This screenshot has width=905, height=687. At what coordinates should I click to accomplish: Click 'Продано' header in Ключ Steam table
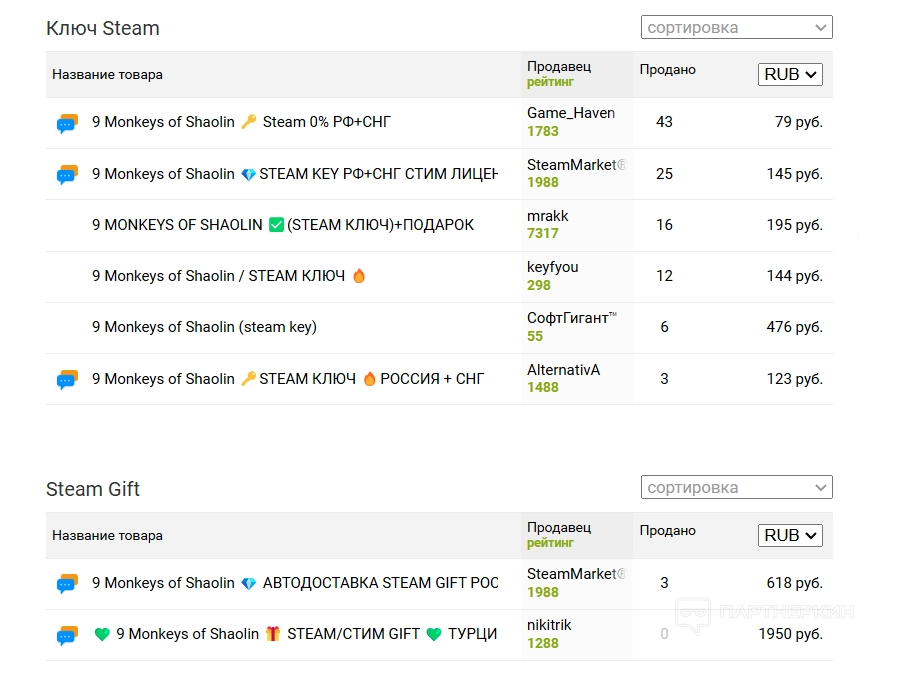(667, 70)
